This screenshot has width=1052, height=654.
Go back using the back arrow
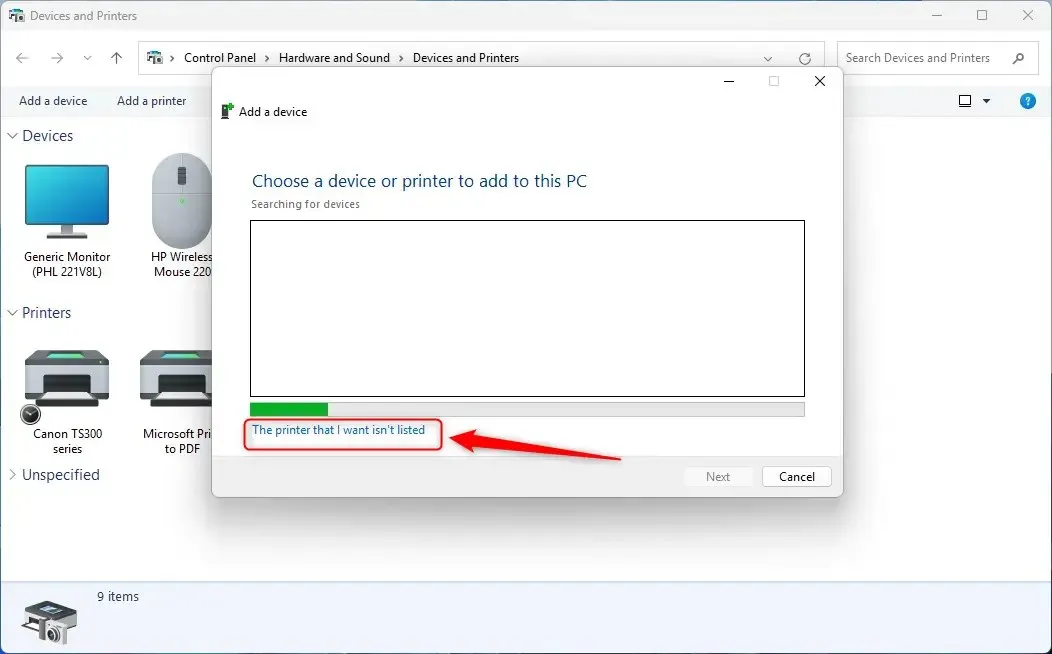22,58
